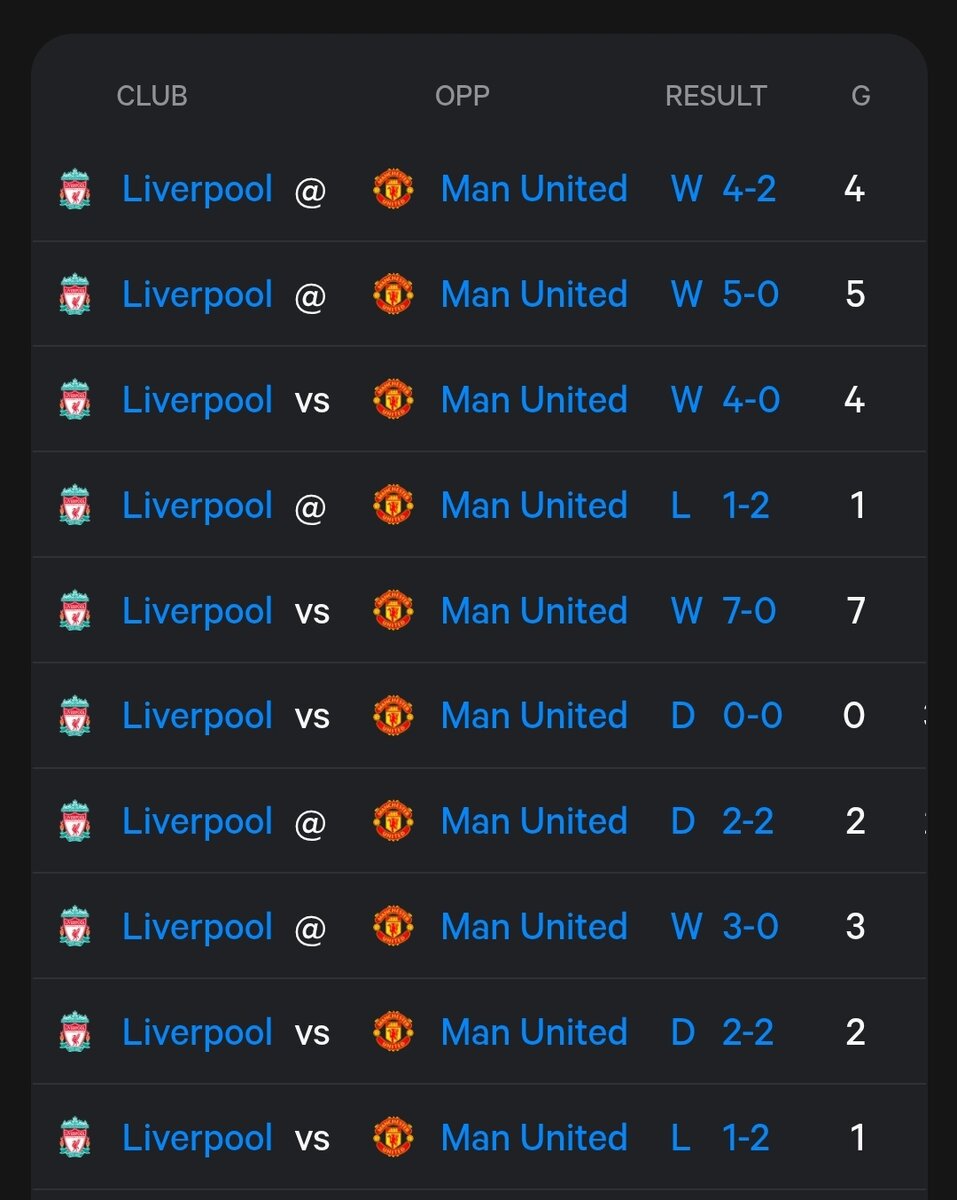Click the RESULT column header
This screenshot has height=1200, width=957.
pyautogui.click(x=716, y=96)
